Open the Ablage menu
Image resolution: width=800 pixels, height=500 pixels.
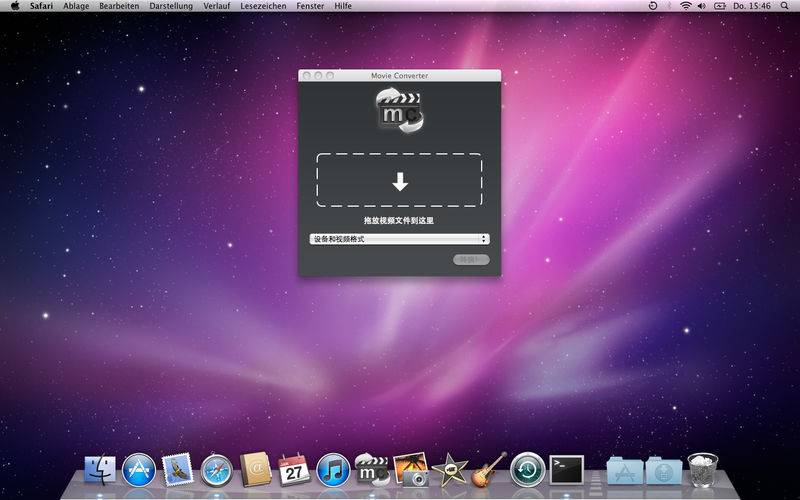click(x=76, y=6)
